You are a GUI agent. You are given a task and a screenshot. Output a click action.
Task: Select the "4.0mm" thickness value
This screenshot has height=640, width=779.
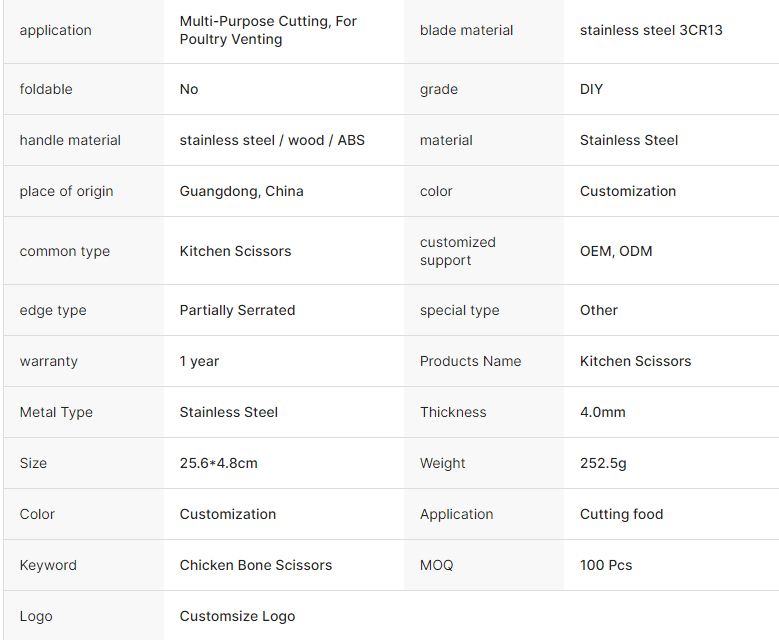pyautogui.click(x=602, y=412)
